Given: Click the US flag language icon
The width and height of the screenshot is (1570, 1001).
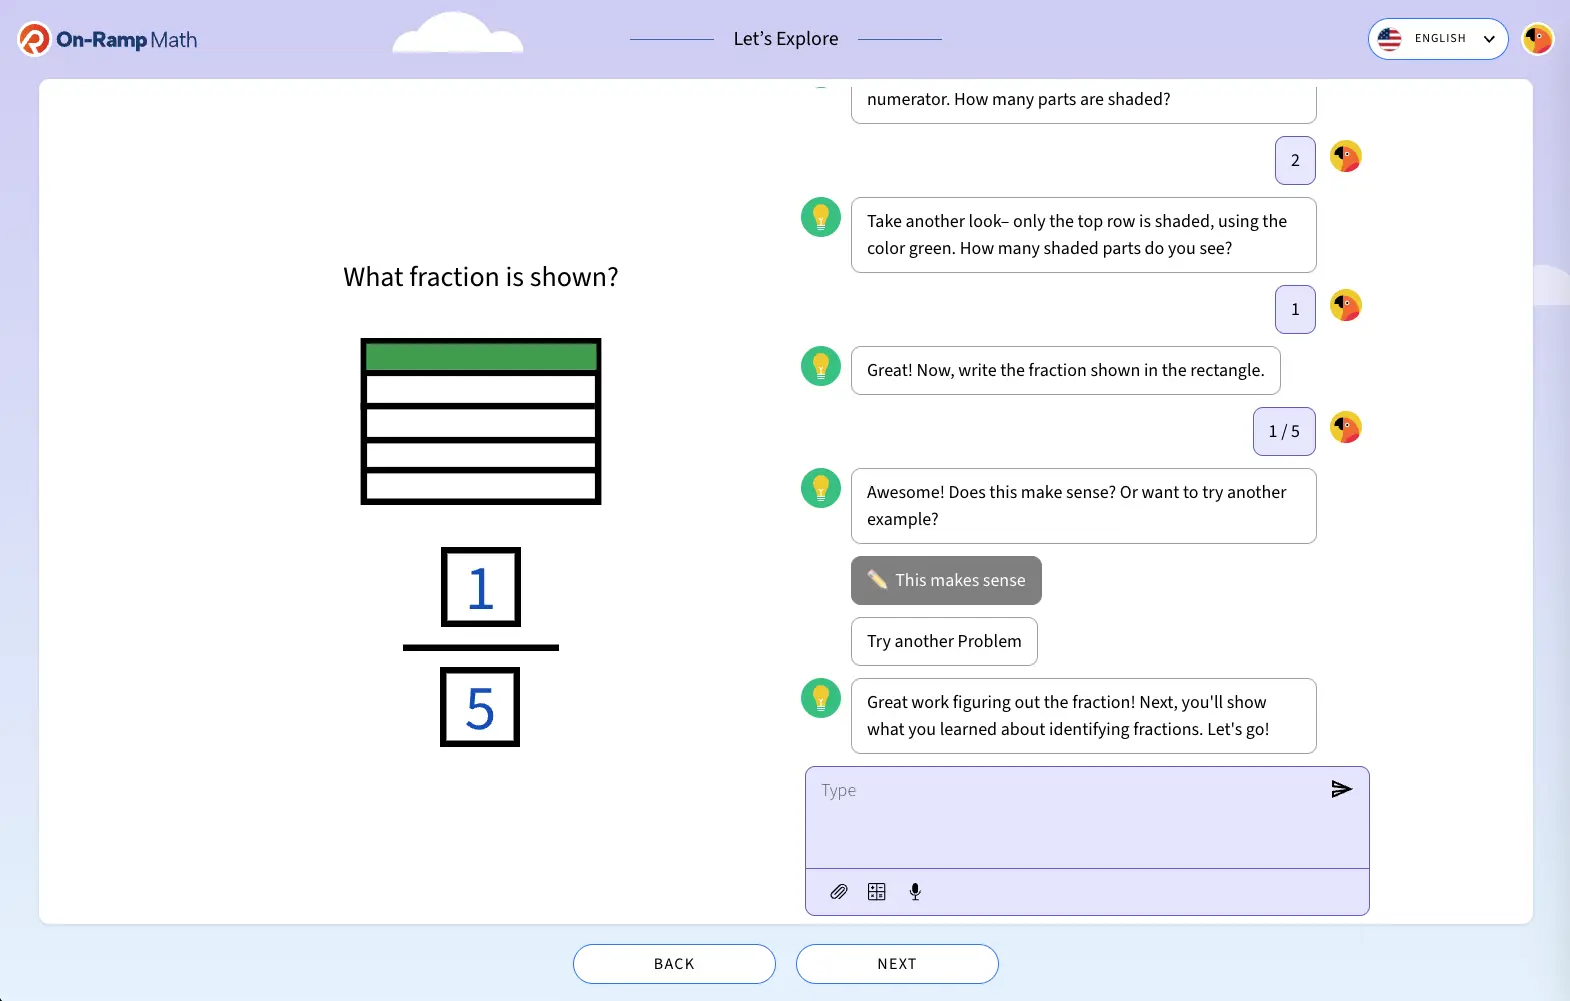Looking at the screenshot, I should point(1390,39).
